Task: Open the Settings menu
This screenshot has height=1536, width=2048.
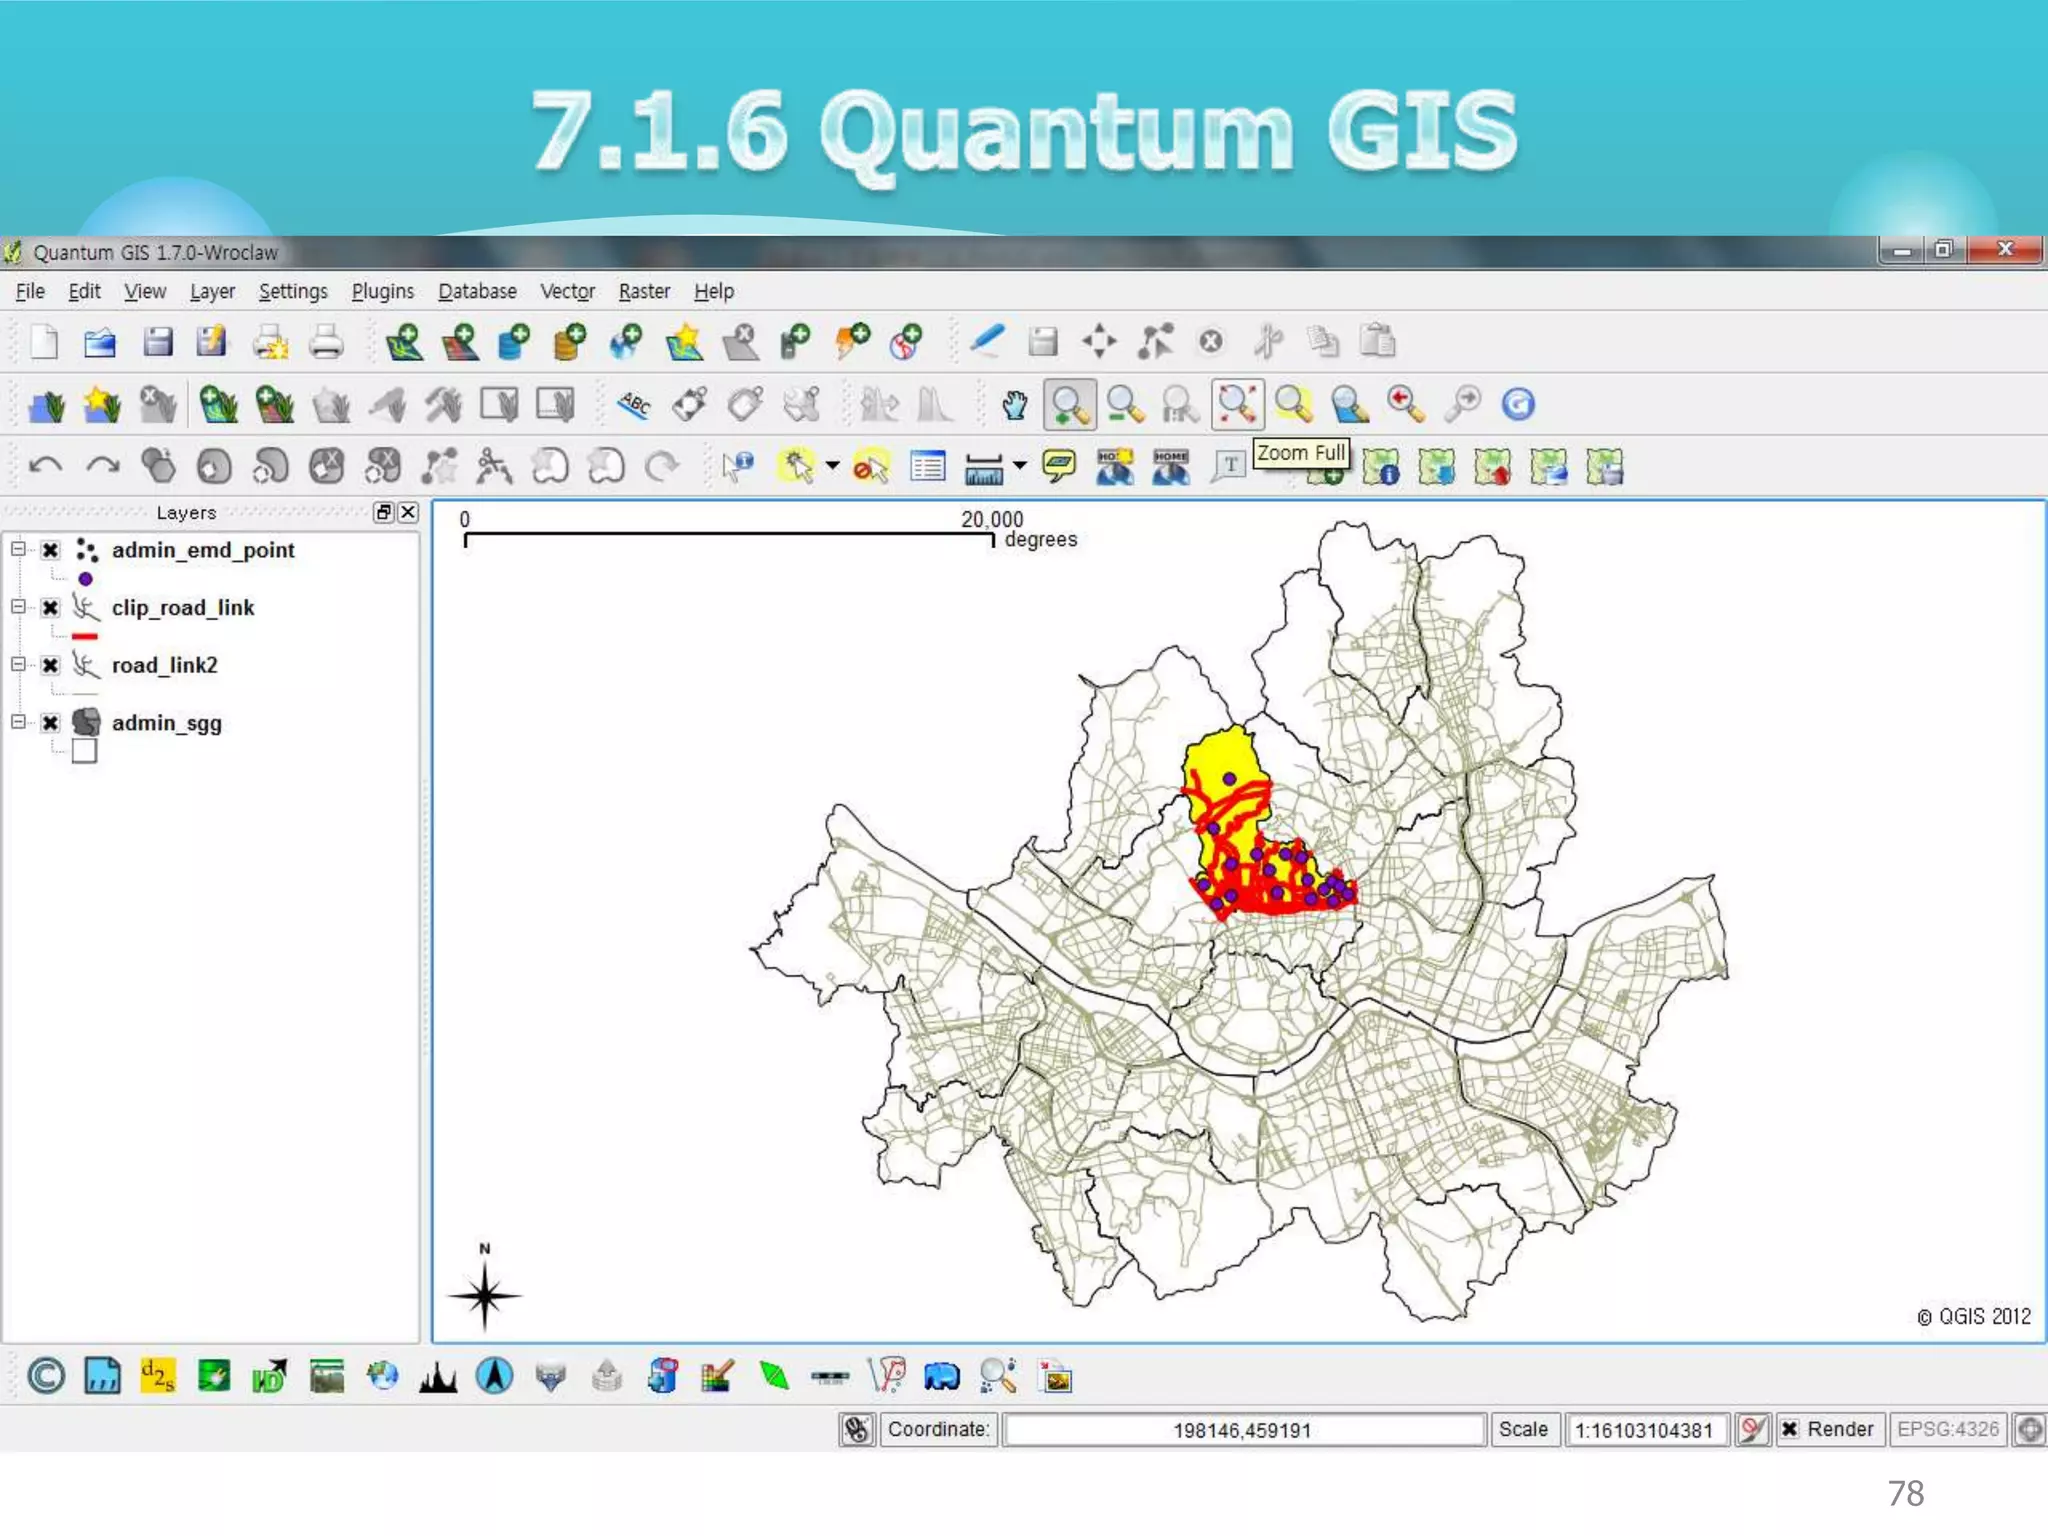Action: [293, 291]
